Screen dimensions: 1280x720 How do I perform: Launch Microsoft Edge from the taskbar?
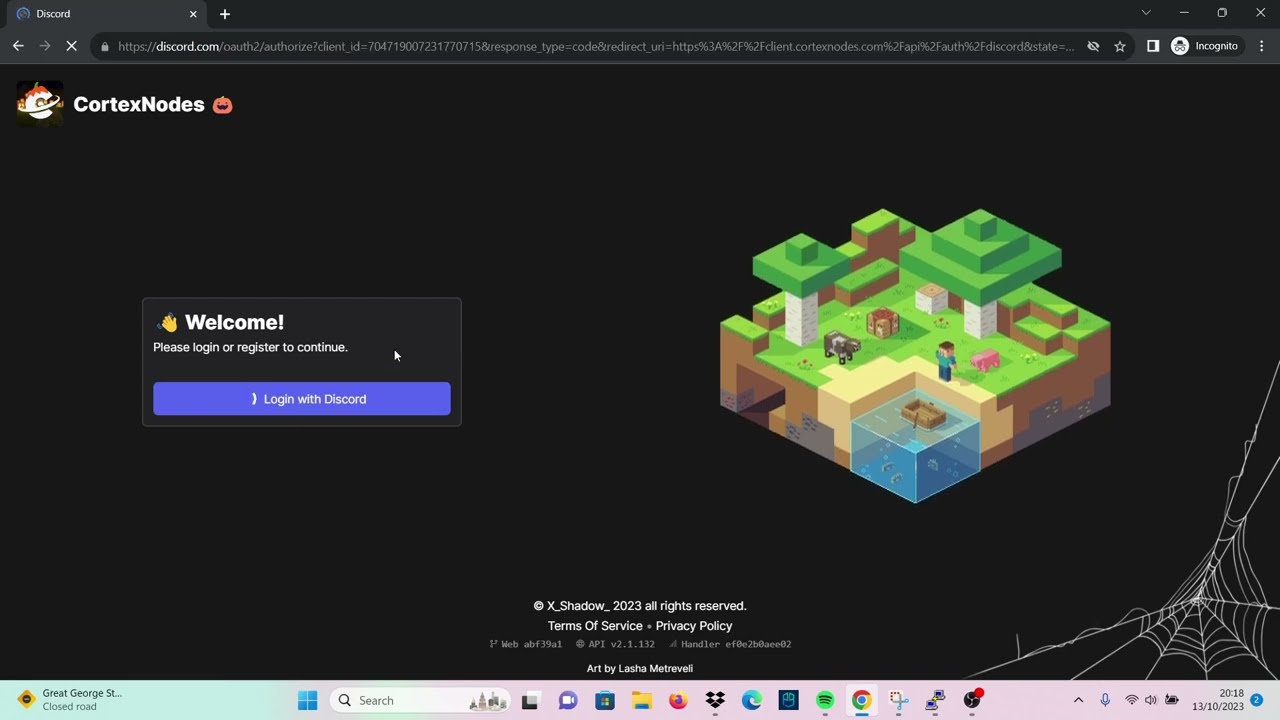(752, 700)
